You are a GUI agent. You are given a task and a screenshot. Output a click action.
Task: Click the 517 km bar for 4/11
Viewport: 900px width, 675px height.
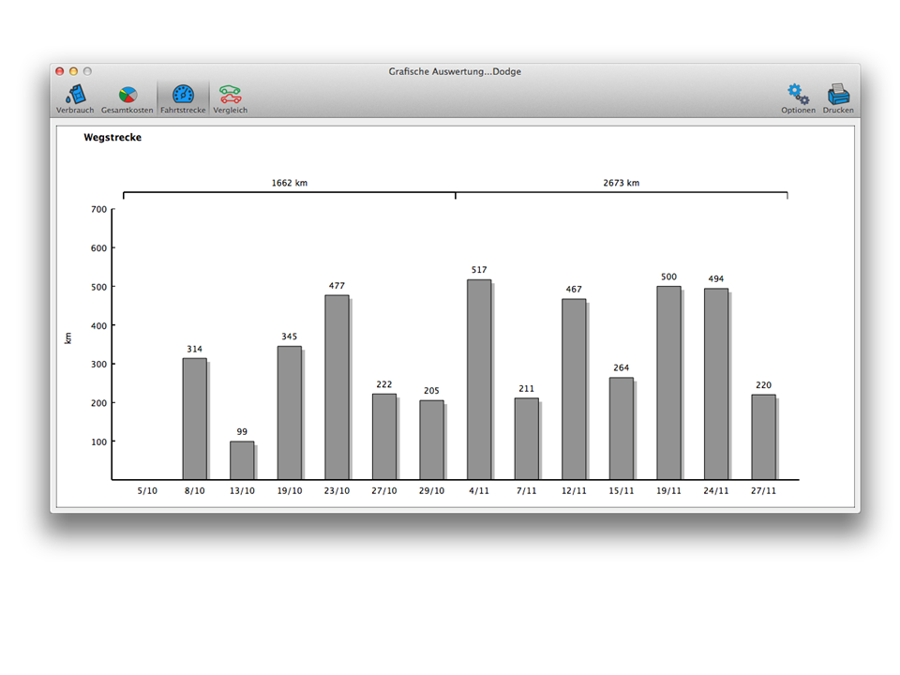click(x=479, y=380)
